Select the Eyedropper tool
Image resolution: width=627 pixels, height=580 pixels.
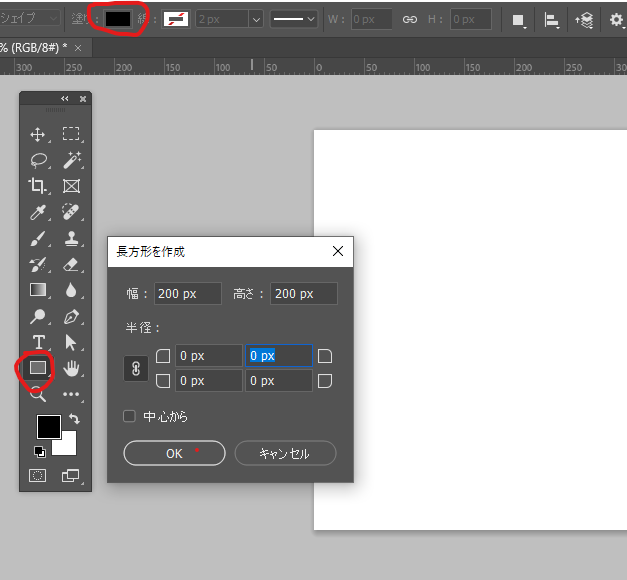point(38,212)
